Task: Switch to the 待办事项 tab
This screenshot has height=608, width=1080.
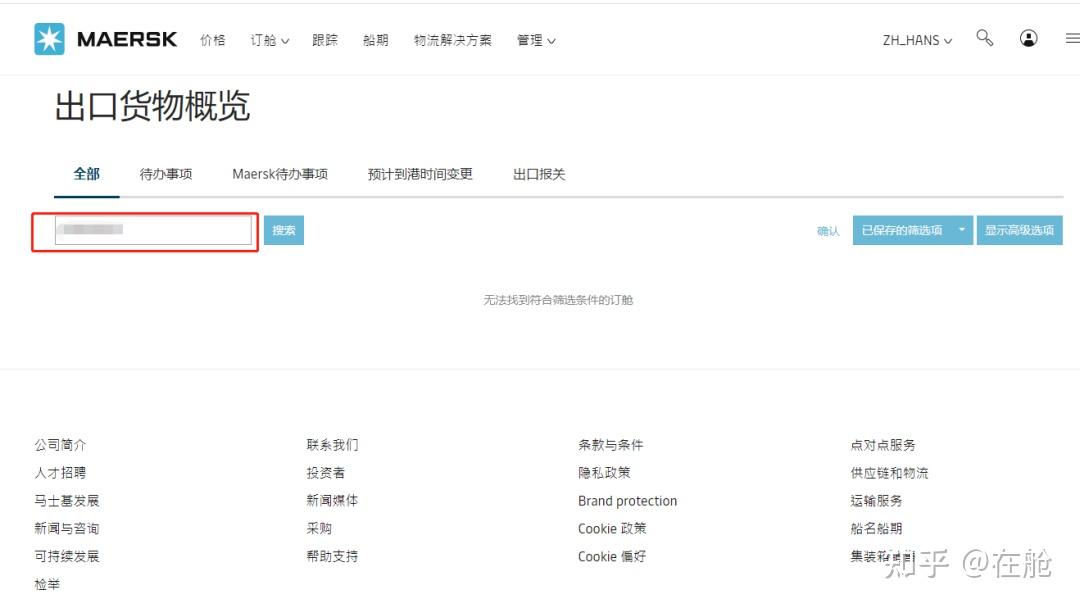Action: (164, 173)
